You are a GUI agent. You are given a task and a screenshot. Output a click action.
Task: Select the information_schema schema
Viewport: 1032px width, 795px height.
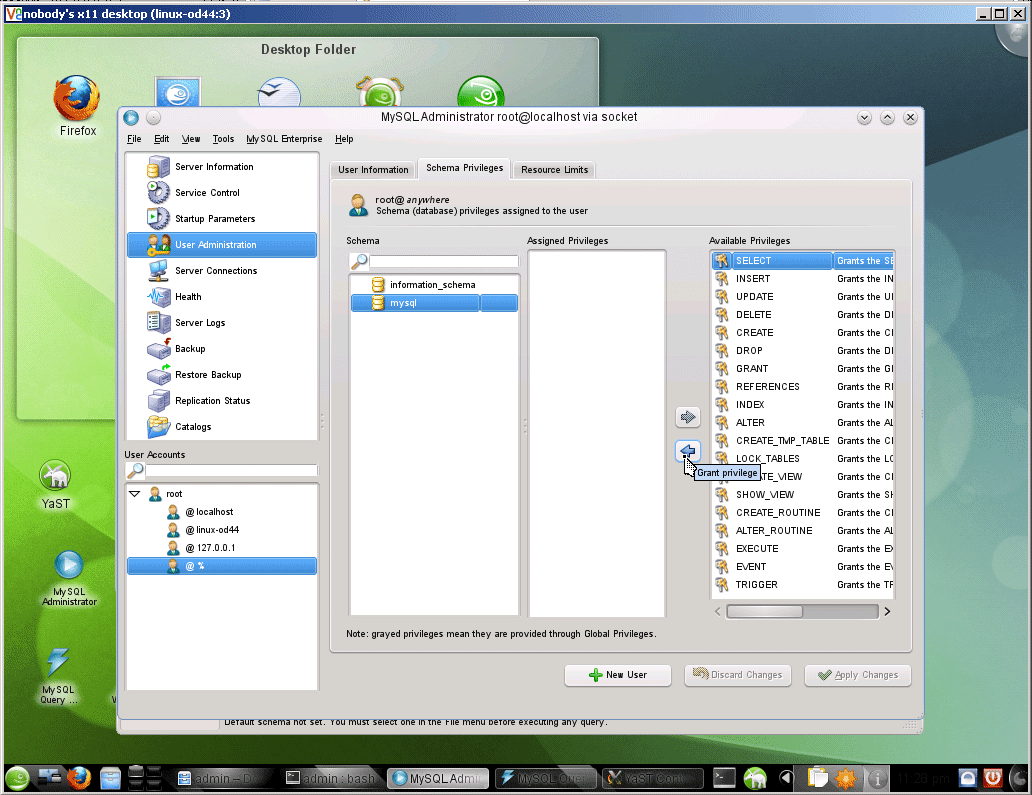coord(434,285)
